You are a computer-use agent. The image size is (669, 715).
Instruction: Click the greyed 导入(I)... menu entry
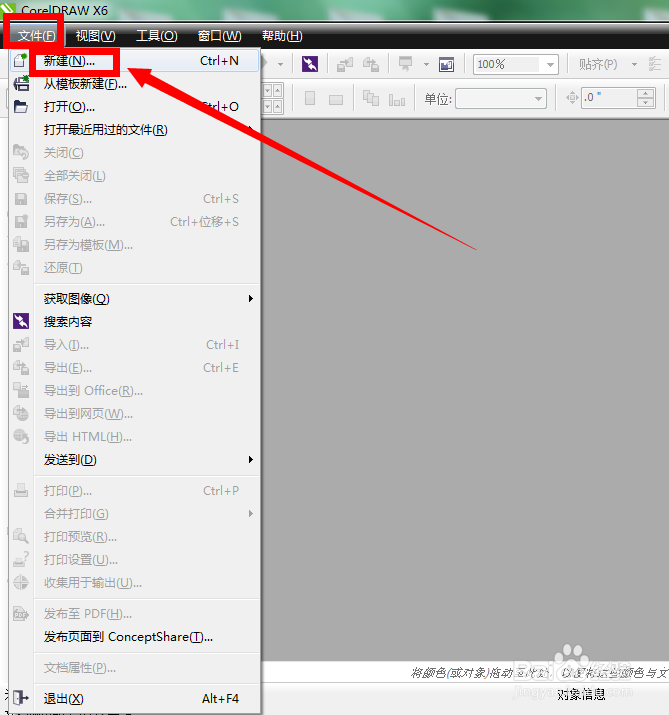(x=135, y=345)
